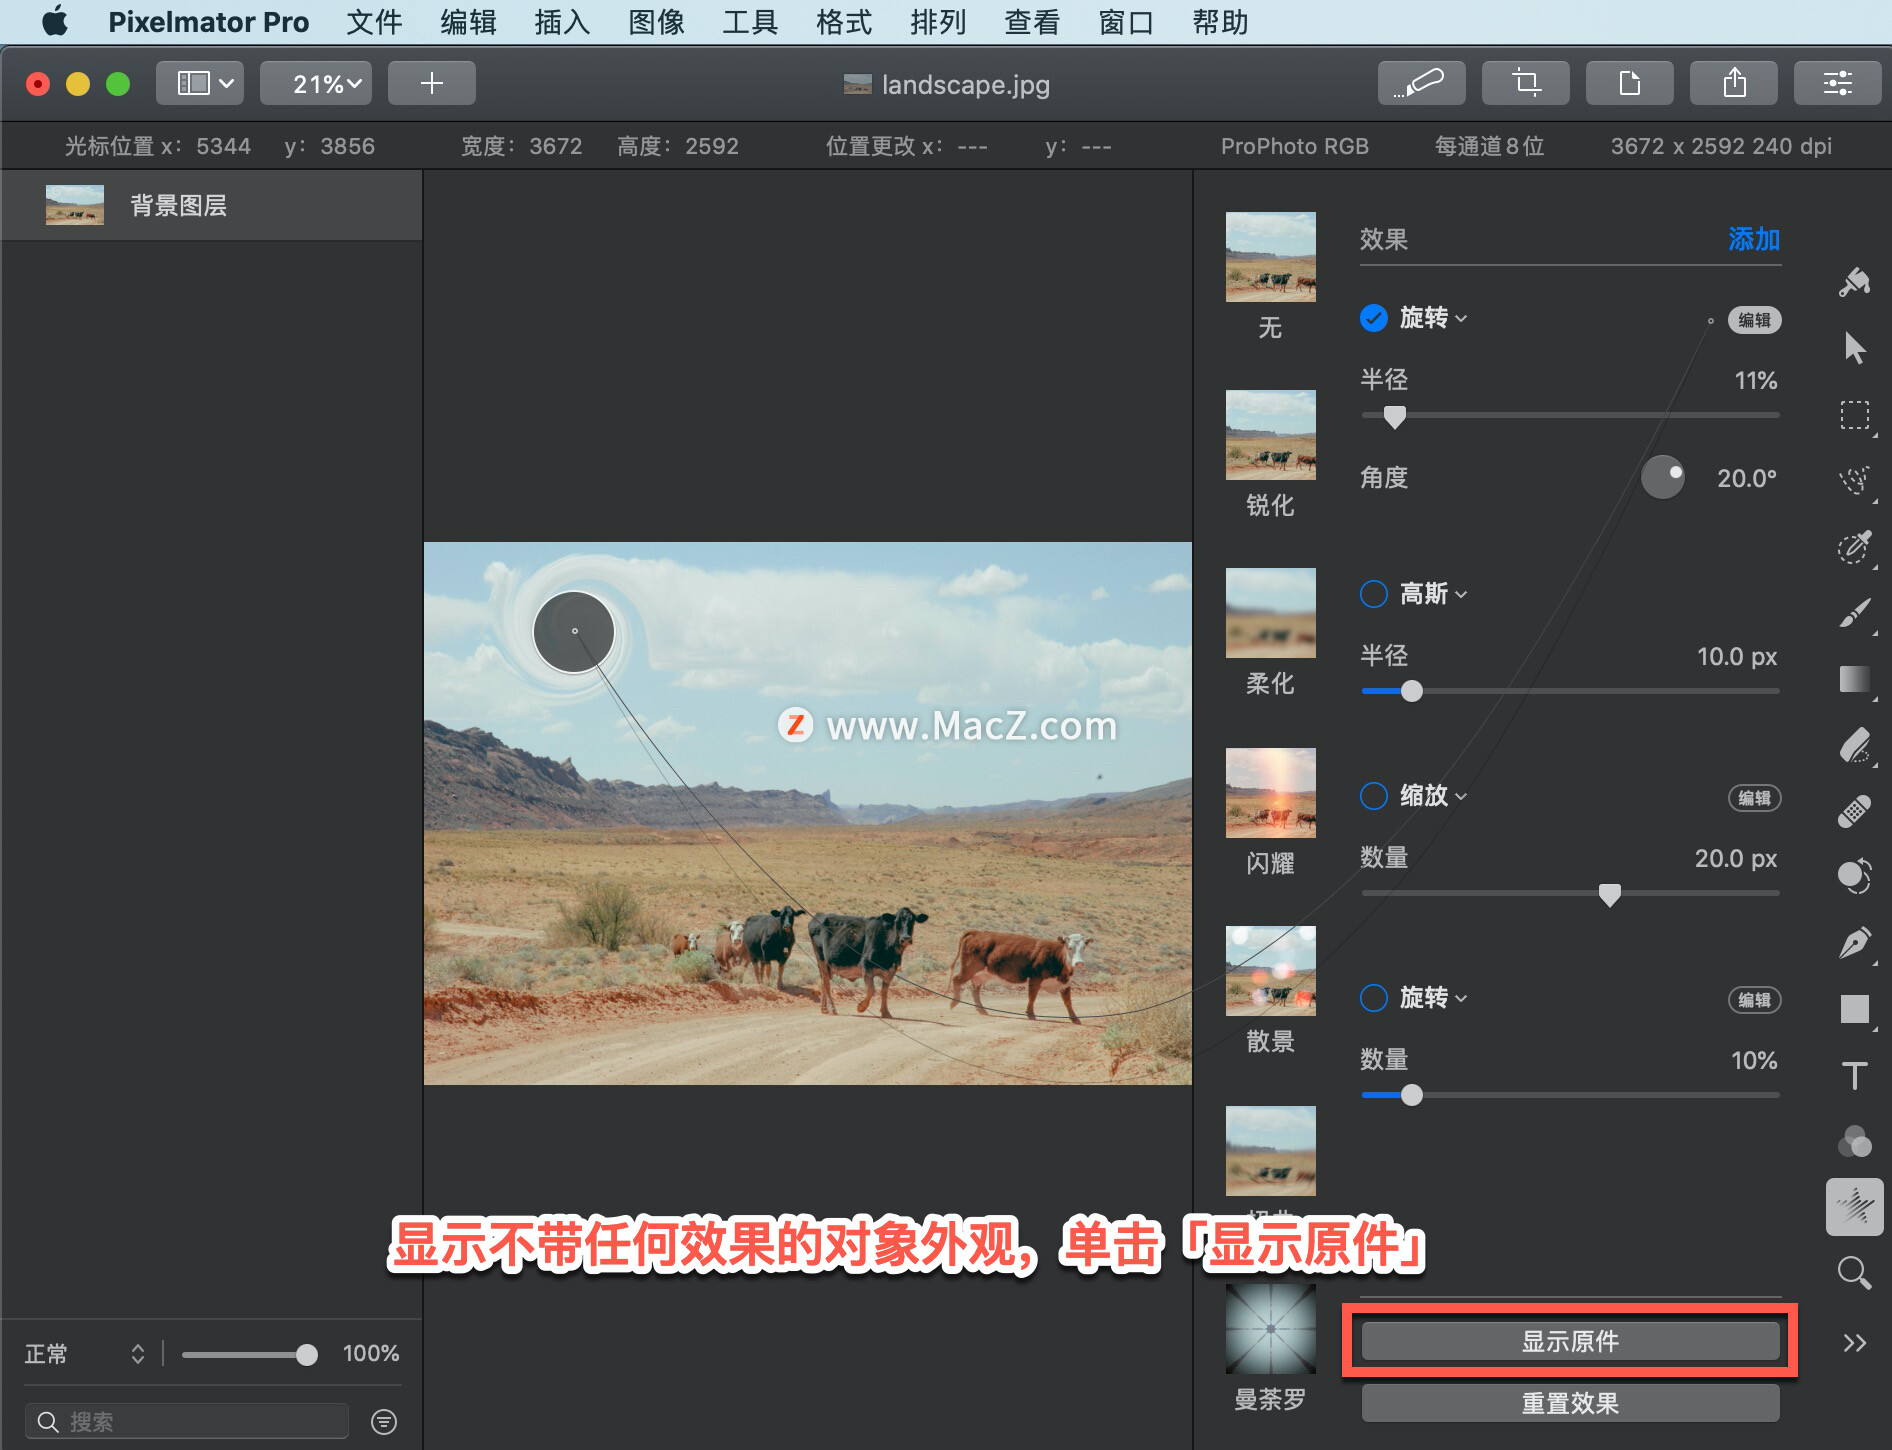Open the Apple menu
1892x1450 pixels.
56,21
